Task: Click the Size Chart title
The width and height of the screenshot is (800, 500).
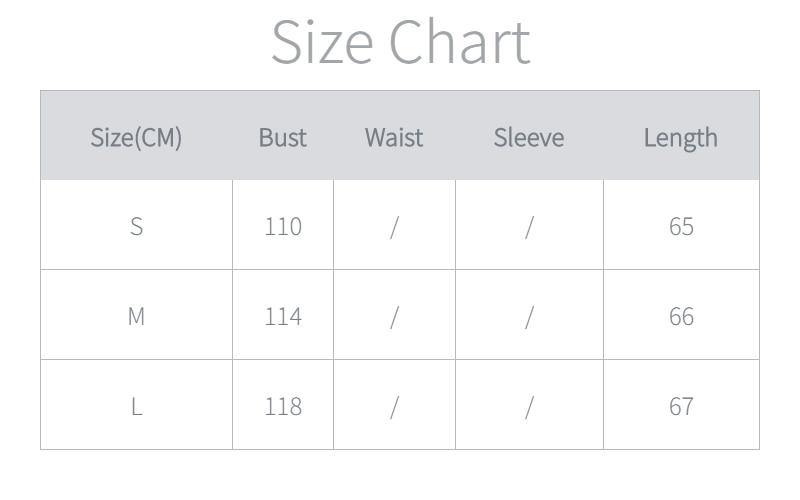Action: (400, 42)
